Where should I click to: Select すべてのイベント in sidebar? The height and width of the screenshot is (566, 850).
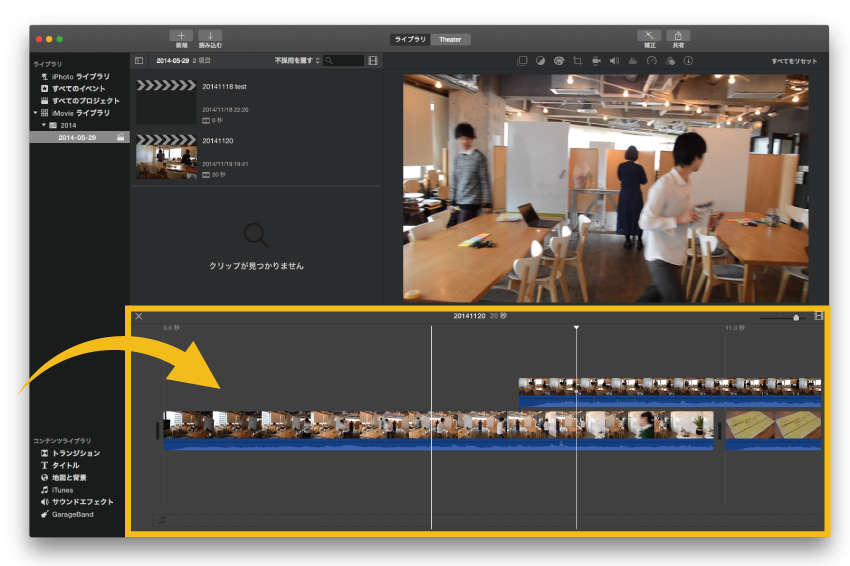point(78,88)
